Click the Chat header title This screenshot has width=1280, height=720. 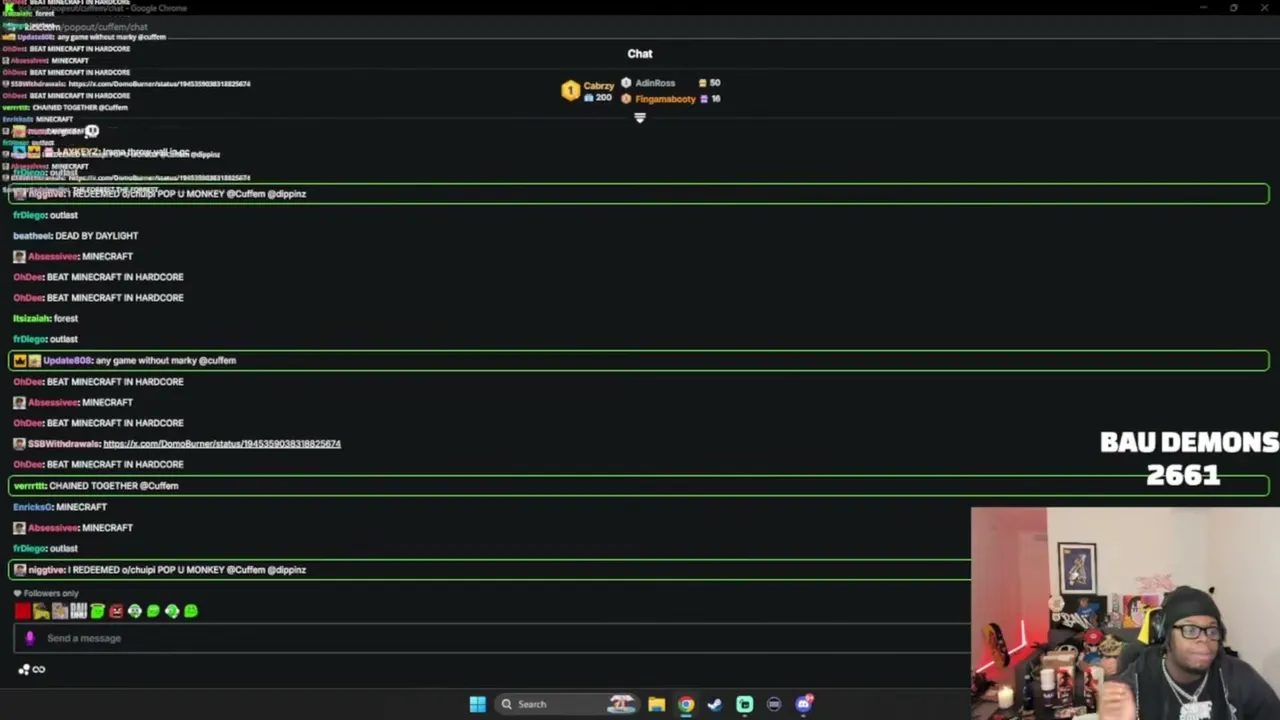tap(640, 54)
